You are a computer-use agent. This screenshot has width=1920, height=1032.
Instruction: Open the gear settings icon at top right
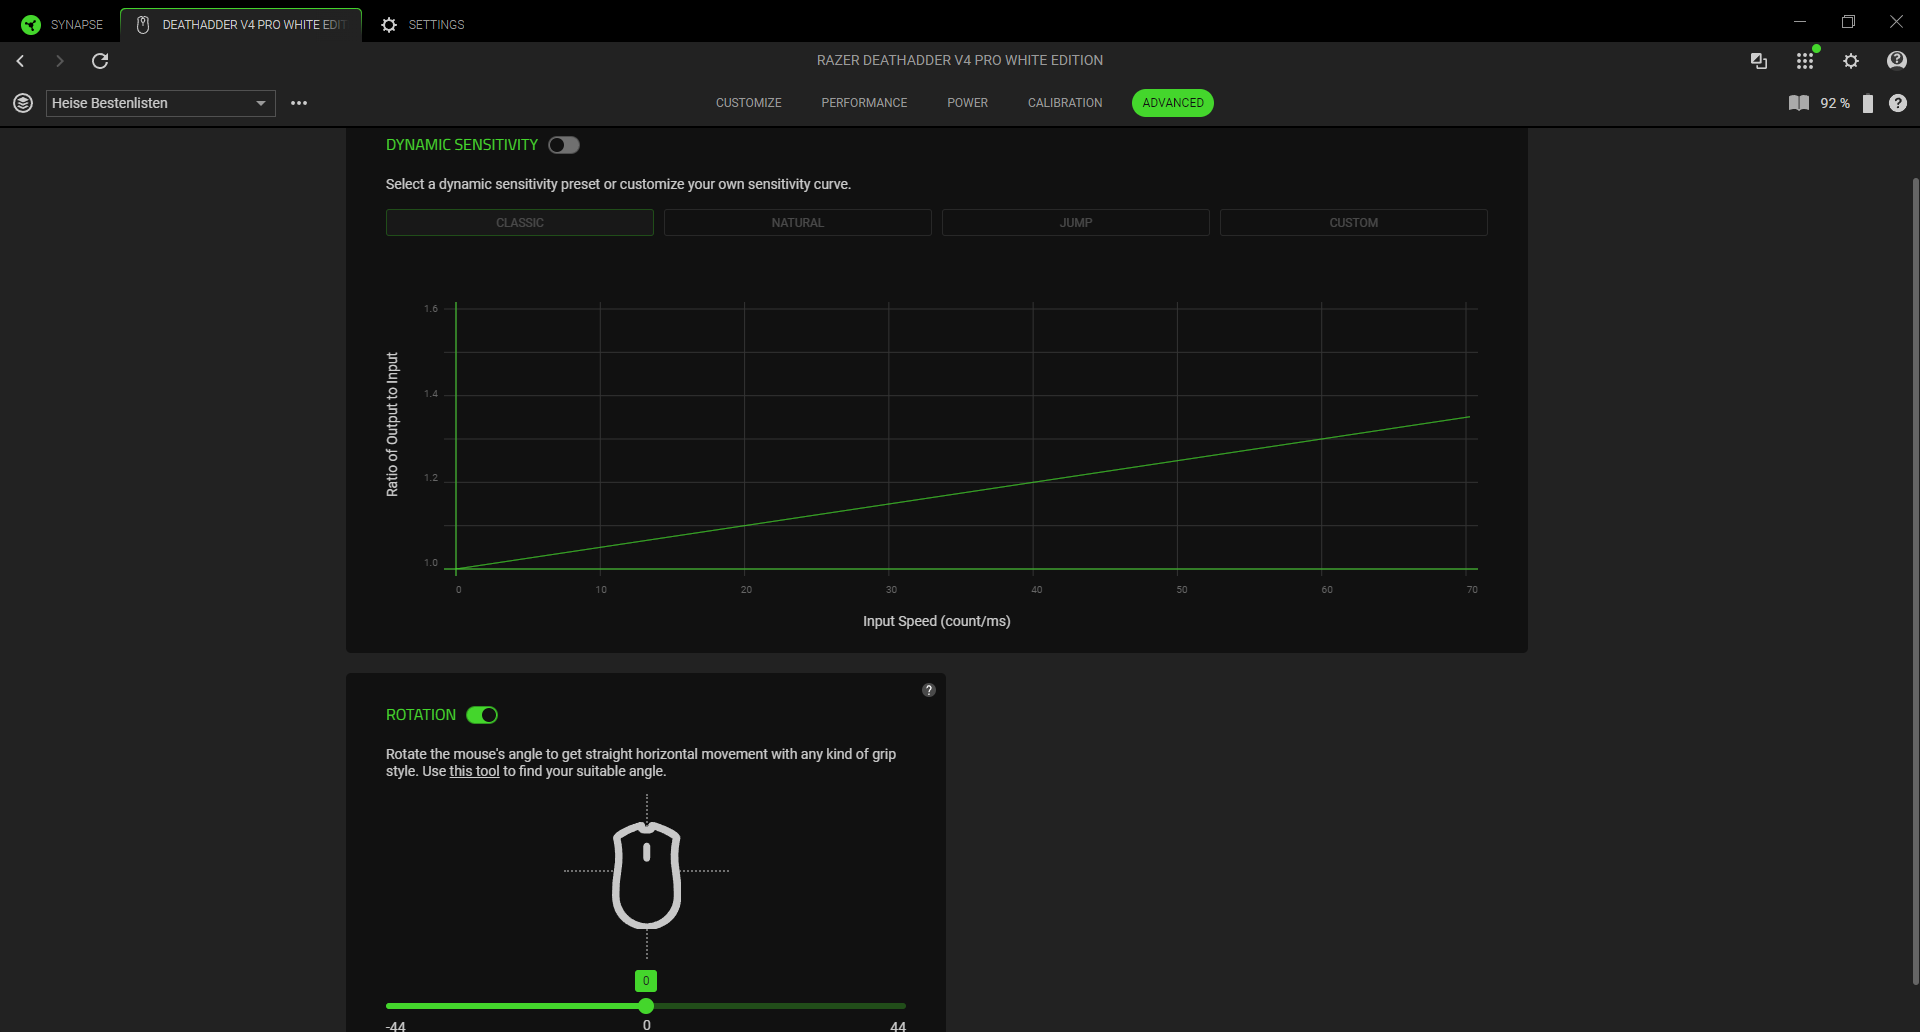click(x=1851, y=61)
